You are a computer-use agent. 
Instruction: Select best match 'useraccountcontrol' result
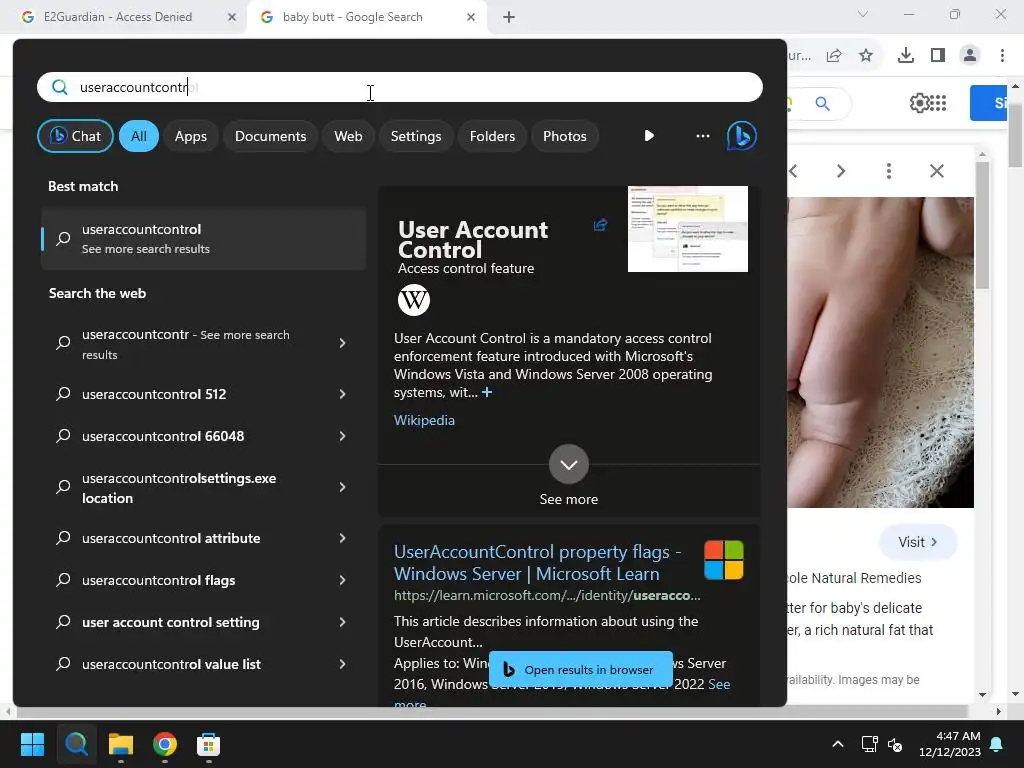[203, 239]
